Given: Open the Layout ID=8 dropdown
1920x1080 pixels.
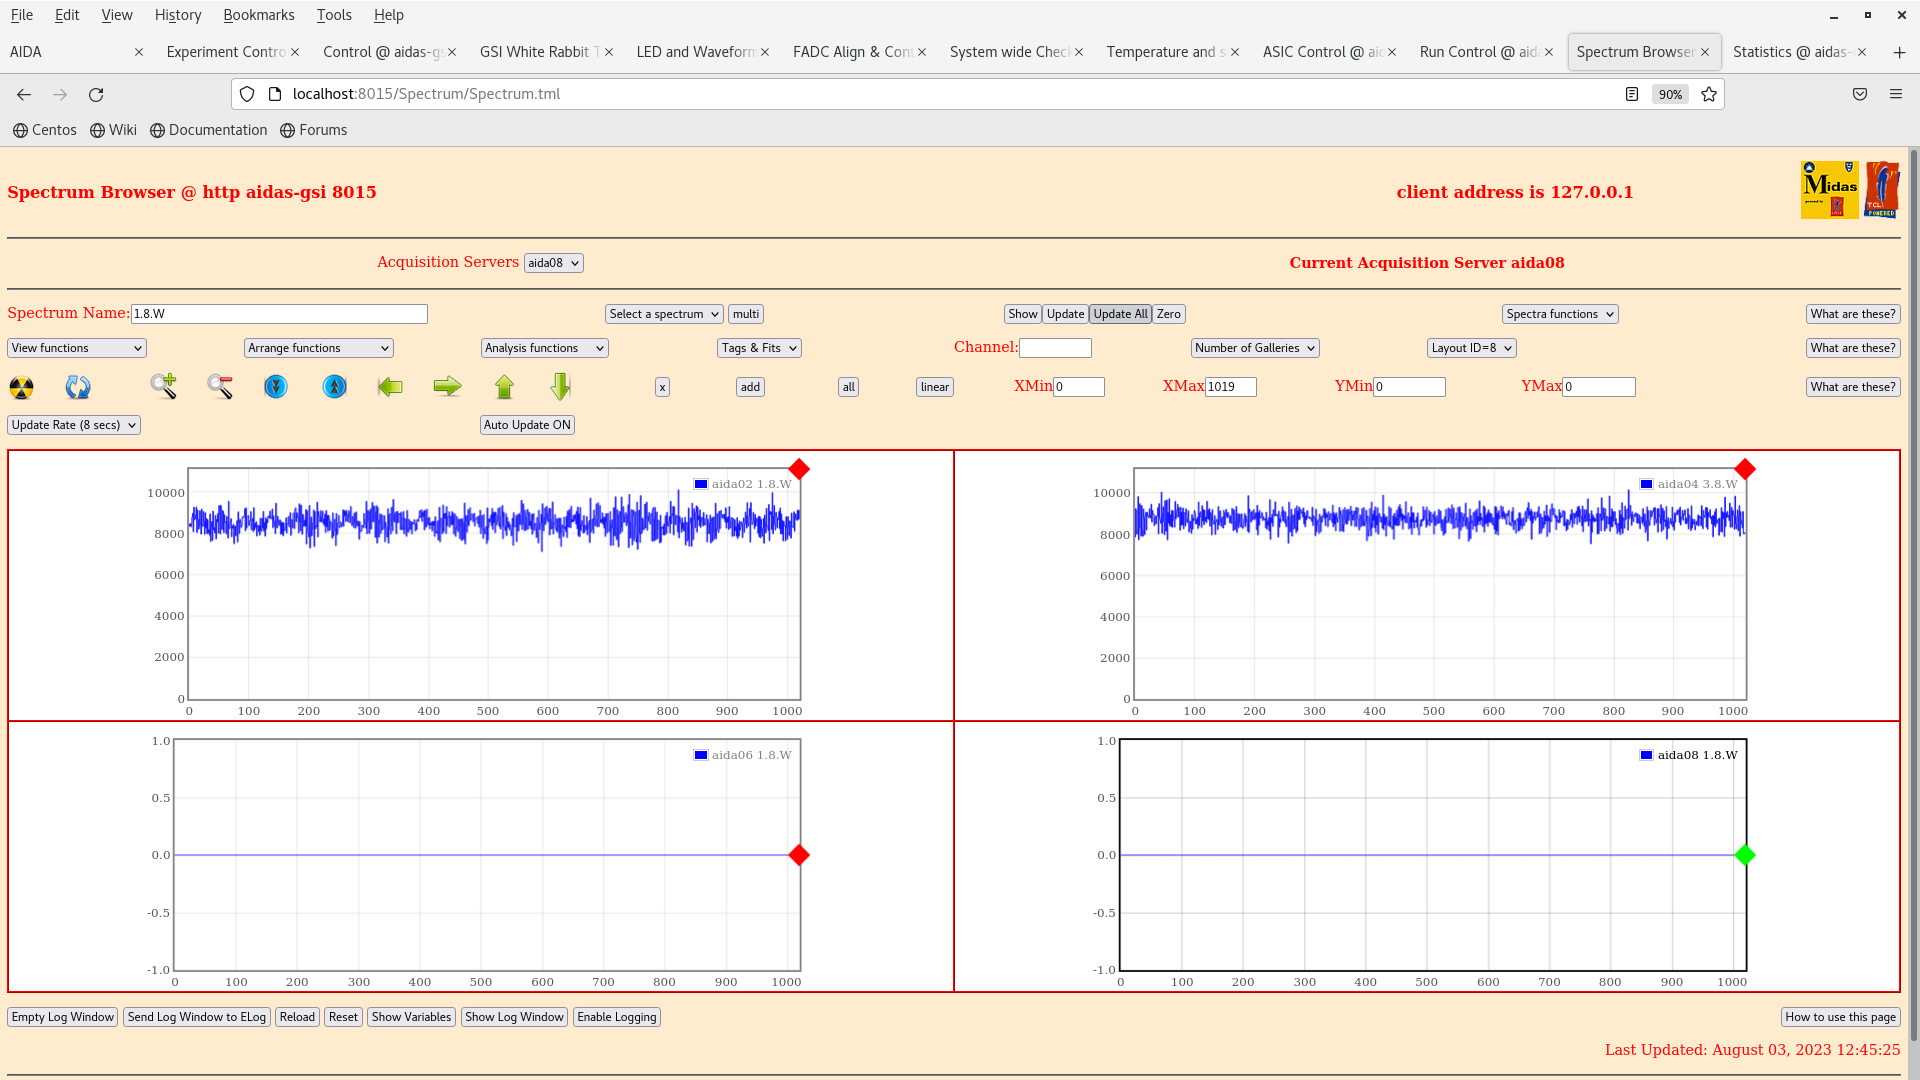Looking at the screenshot, I should point(1471,348).
